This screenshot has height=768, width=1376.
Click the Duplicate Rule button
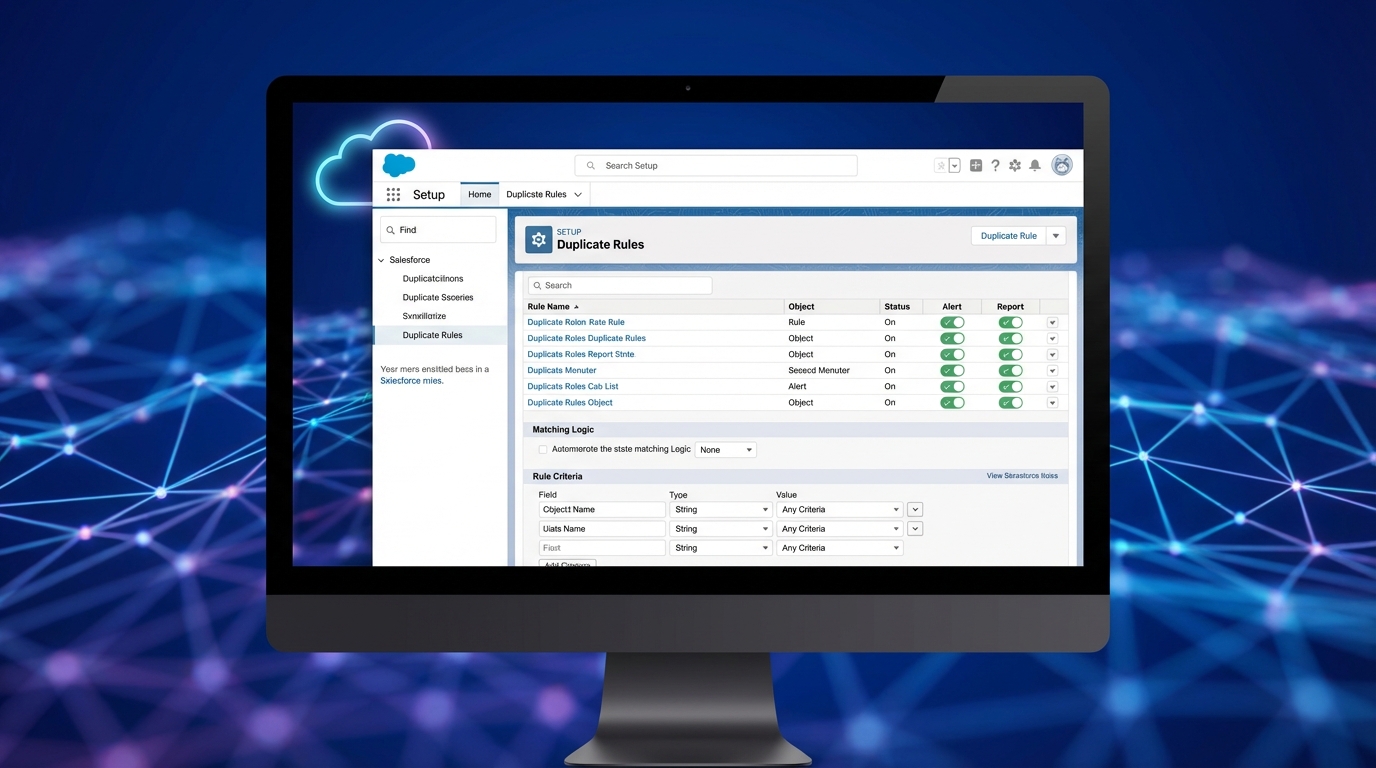1007,235
